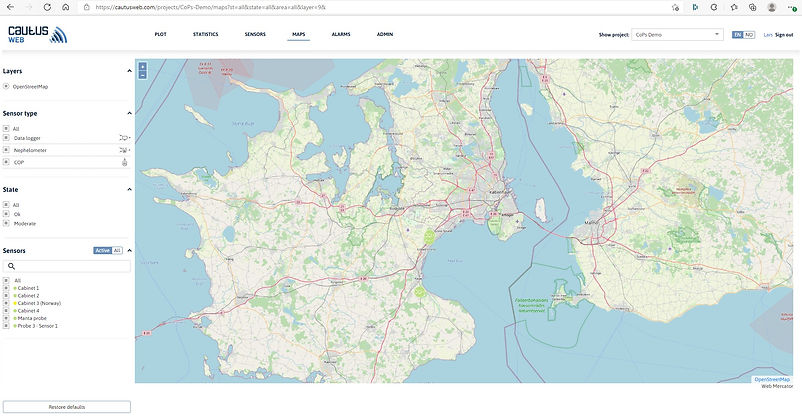Viewport: 802px width, 418px height.
Task: Check the Cabinet 4 sensor
Action: [x=6, y=311]
